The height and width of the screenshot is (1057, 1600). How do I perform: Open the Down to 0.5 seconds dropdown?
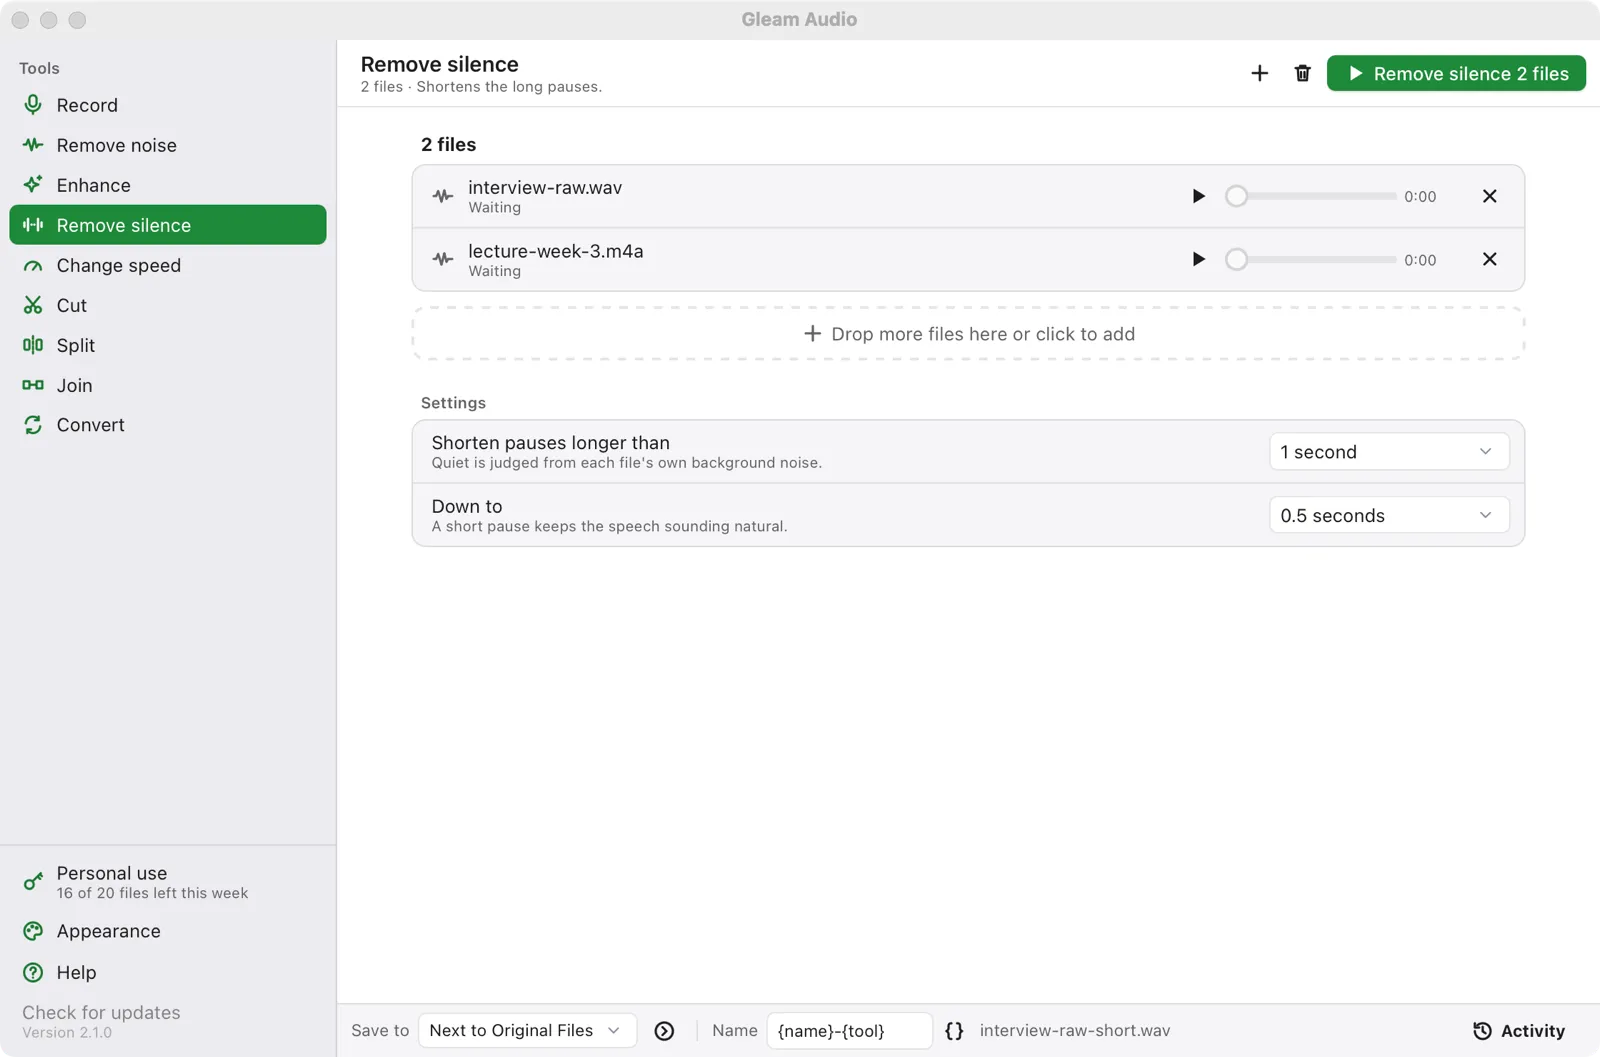[x=1389, y=515]
